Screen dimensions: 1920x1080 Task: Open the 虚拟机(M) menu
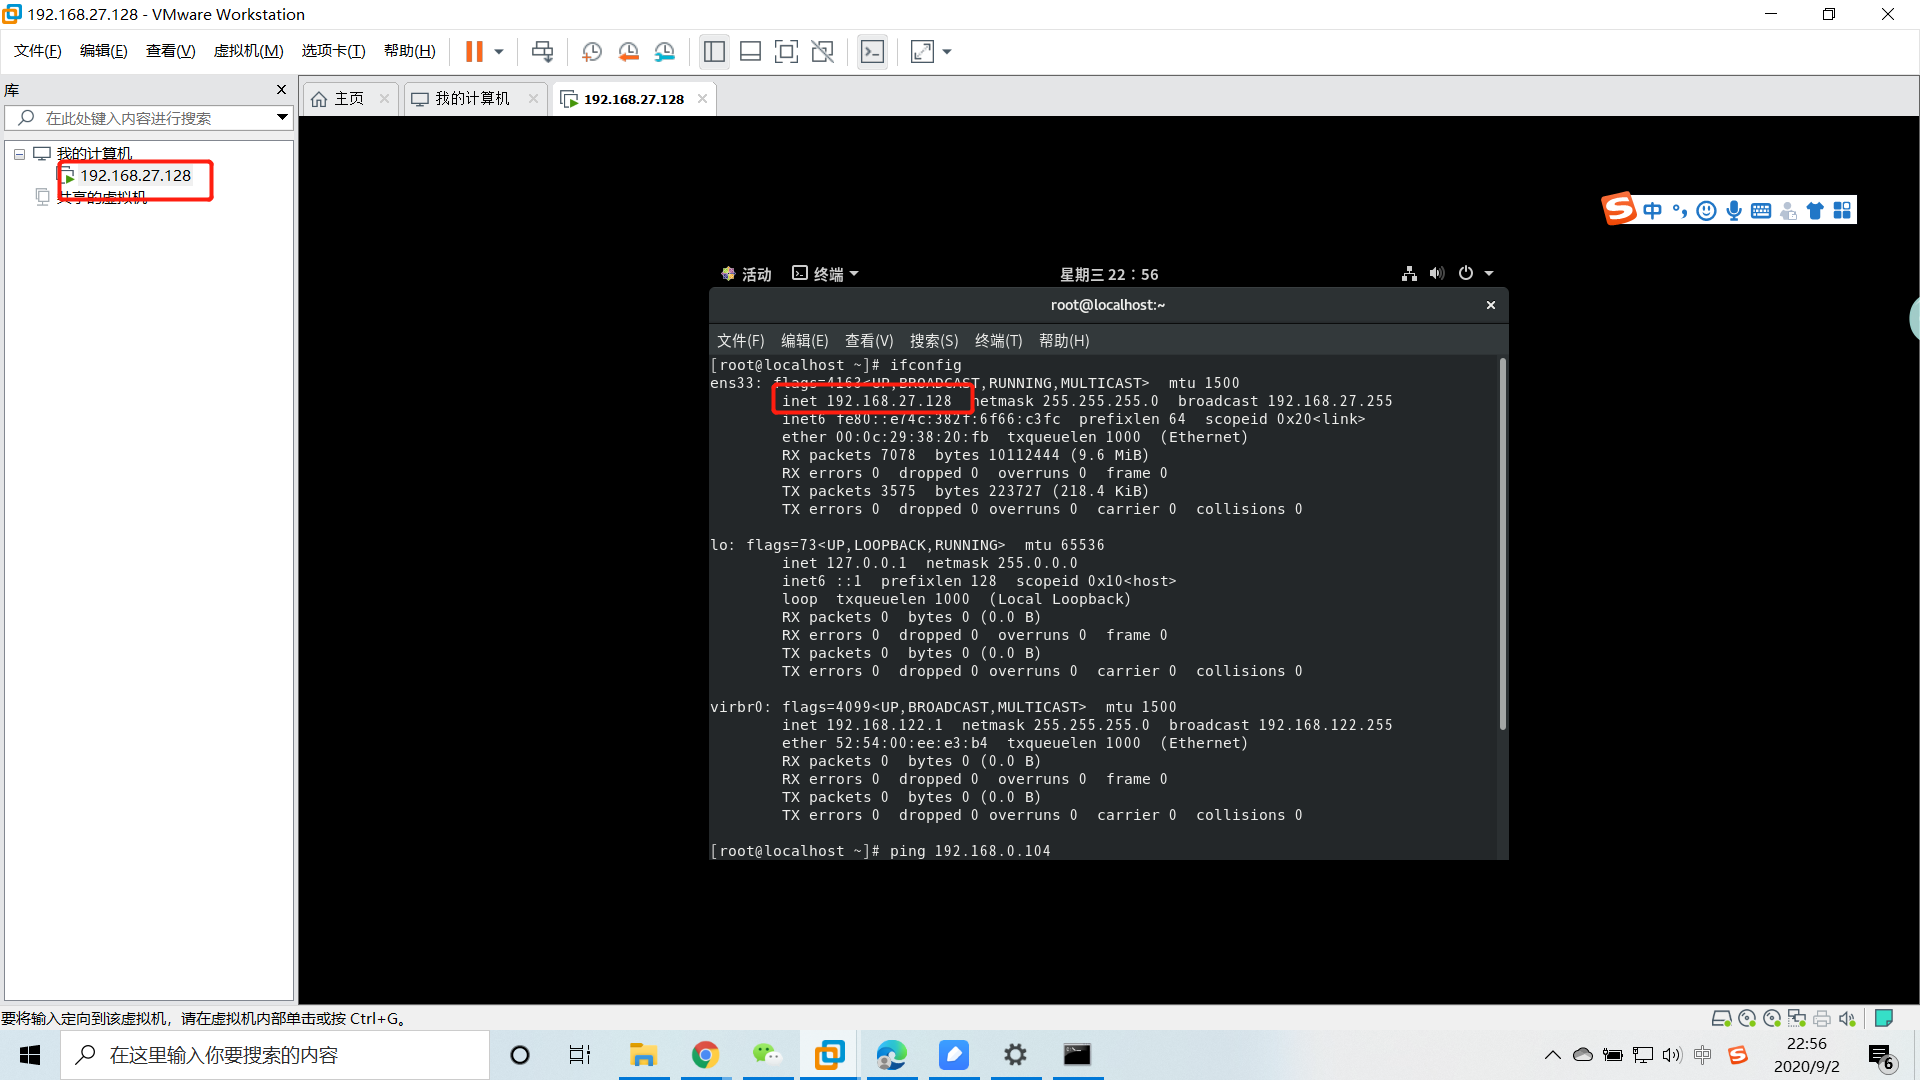(x=248, y=51)
